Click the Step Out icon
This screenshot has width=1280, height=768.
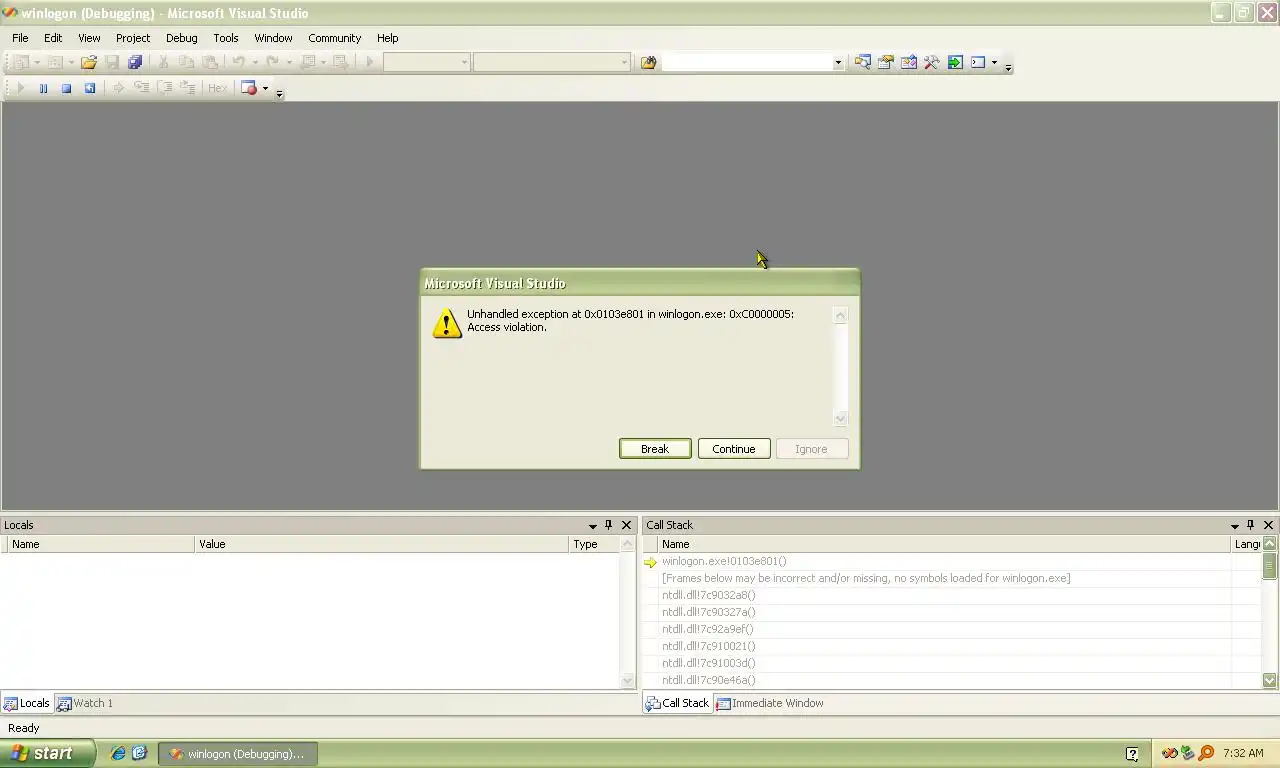(187, 88)
